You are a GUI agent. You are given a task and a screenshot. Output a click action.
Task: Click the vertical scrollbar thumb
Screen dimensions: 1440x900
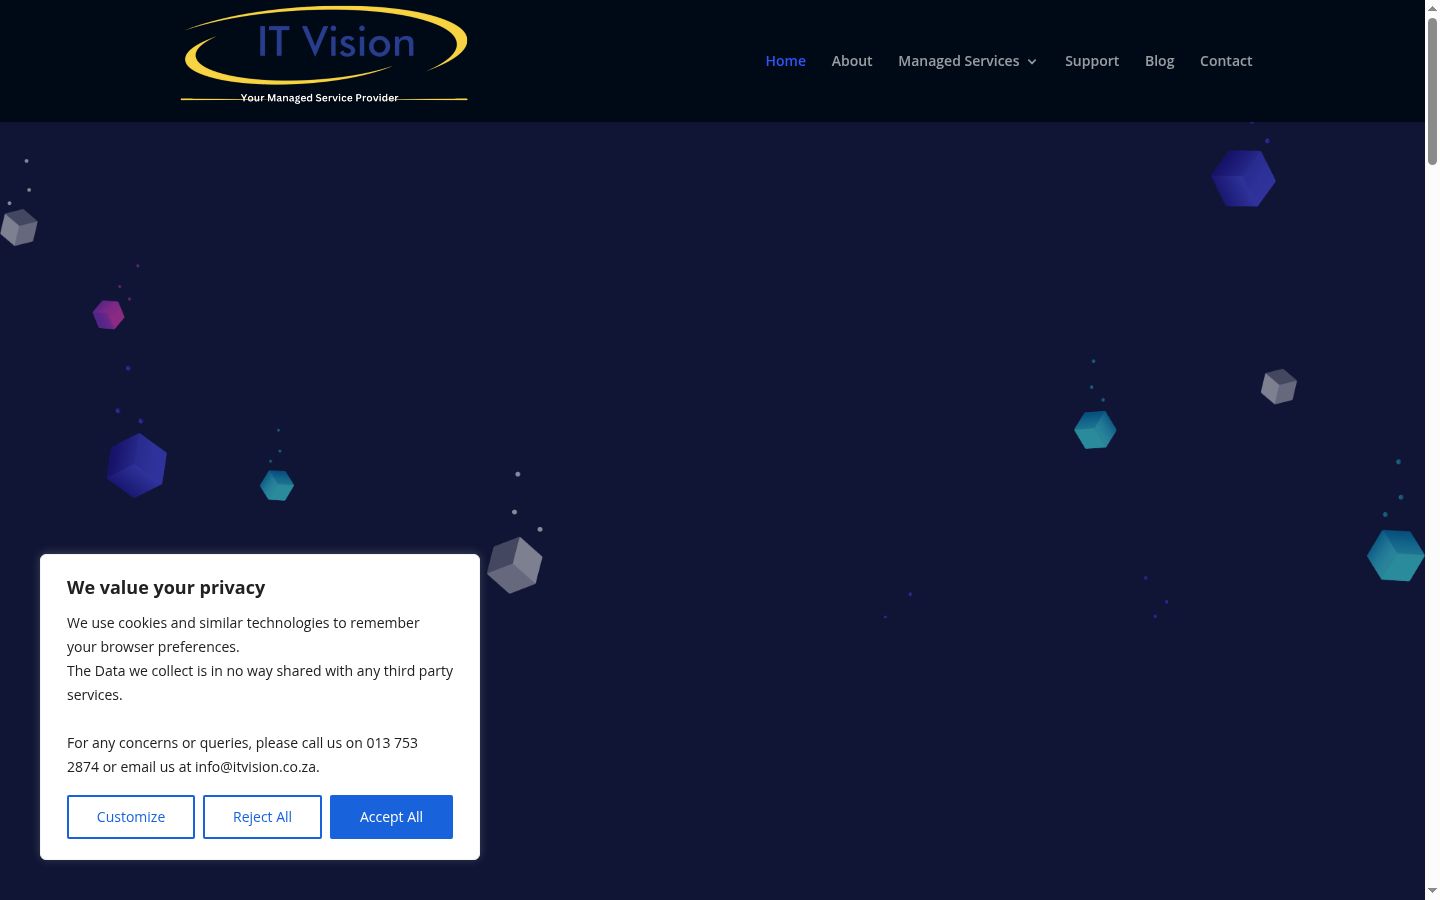(x=1432, y=90)
